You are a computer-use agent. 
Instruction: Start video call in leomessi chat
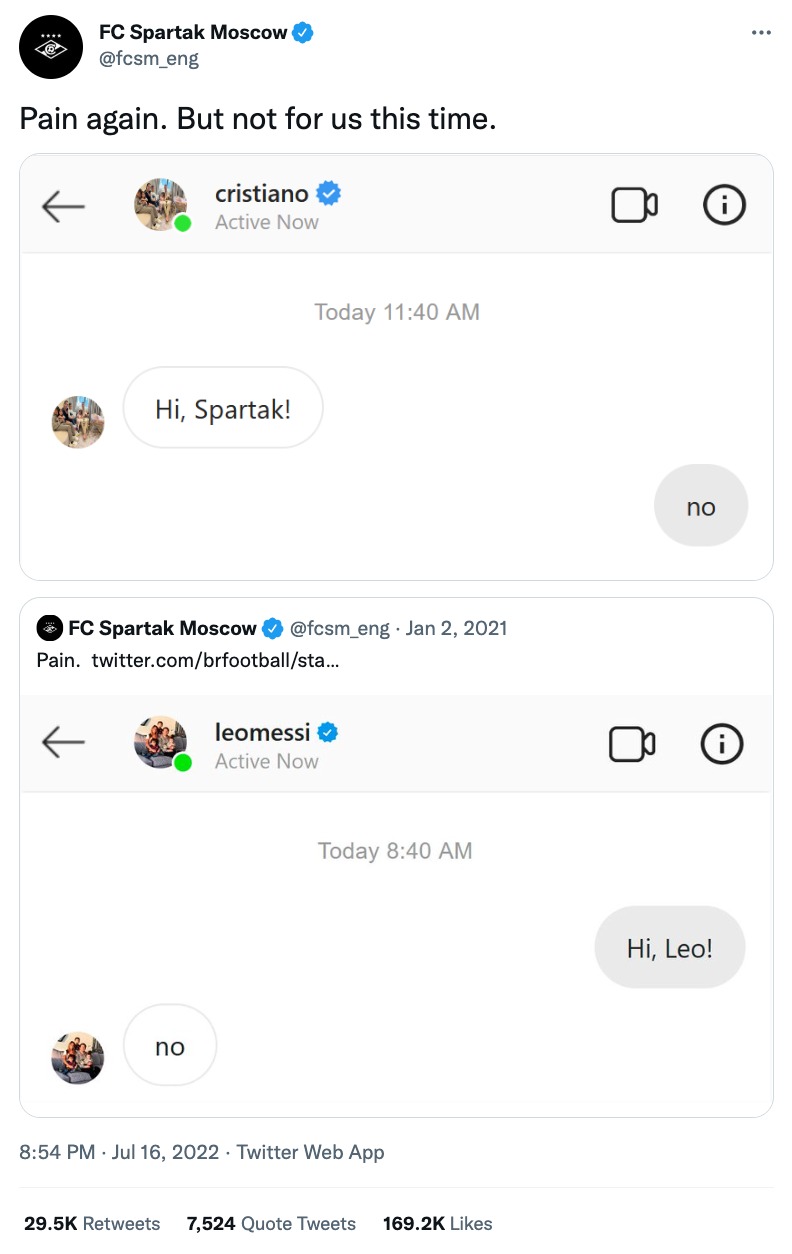[x=632, y=744]
